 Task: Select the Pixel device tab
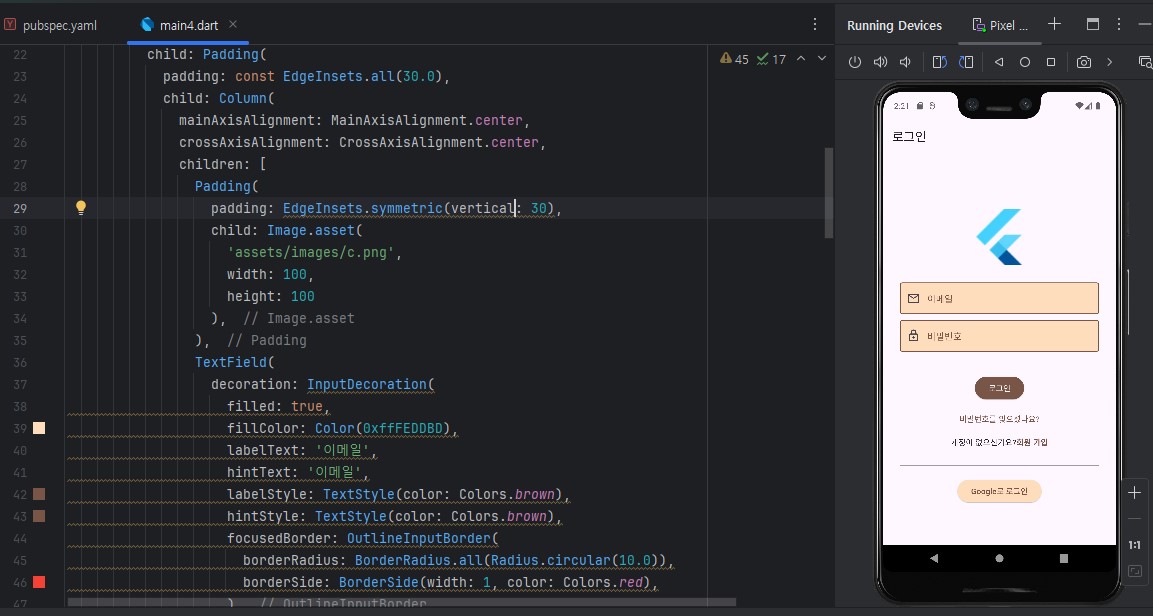(x=1000, y=26)
